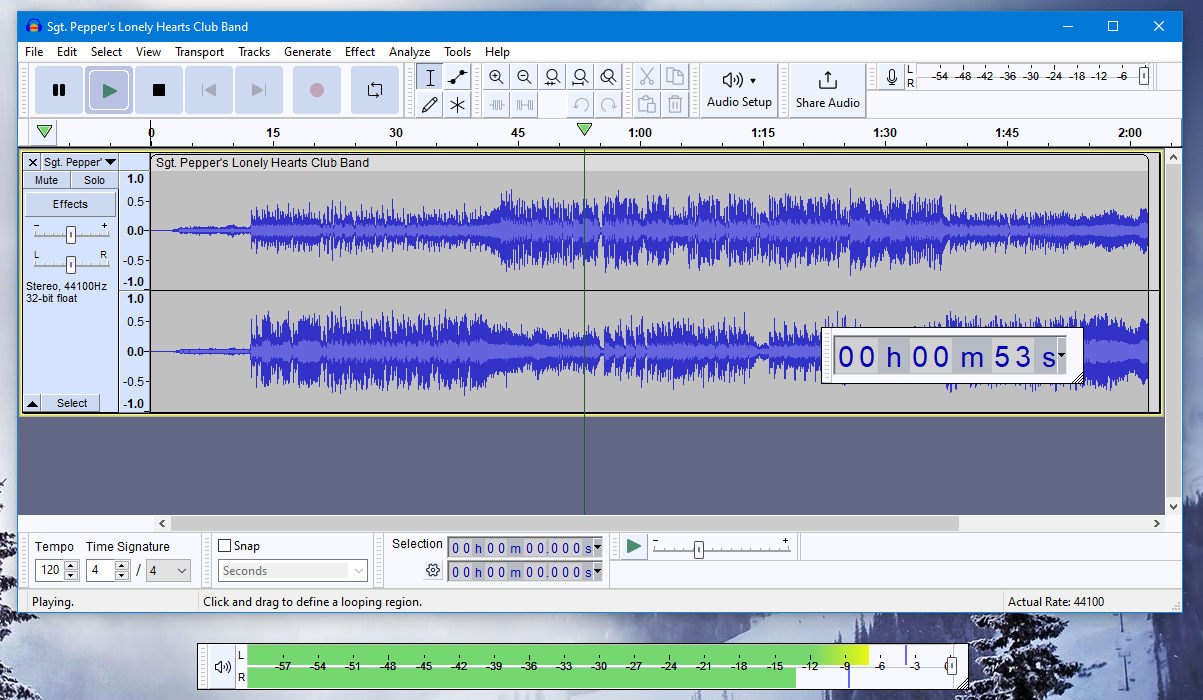Open the Transport menu

[199, 52]
